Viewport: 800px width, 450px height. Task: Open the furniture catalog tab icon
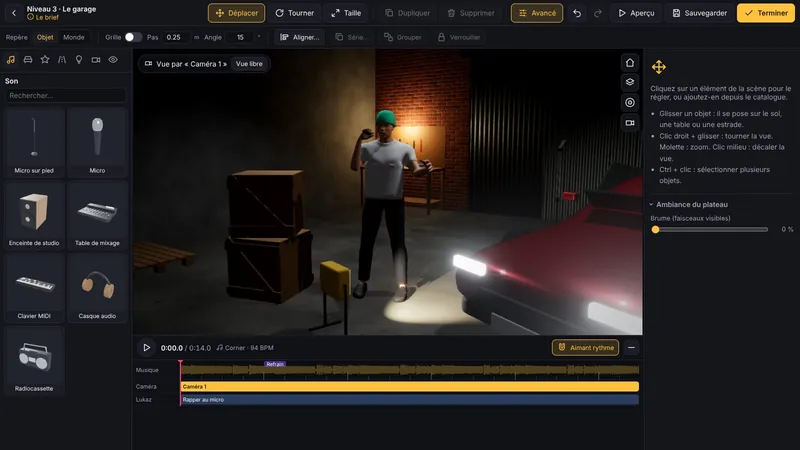point(28,60)
